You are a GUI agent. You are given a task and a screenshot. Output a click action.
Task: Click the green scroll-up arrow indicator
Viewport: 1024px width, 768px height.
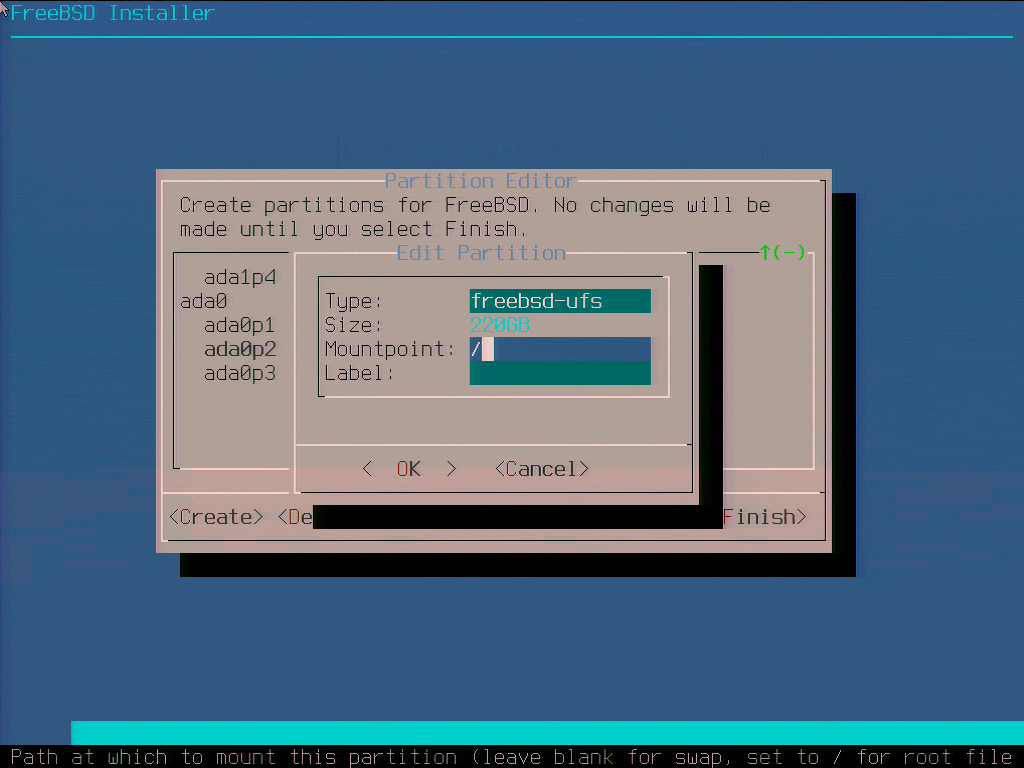(x=782, y=252)
